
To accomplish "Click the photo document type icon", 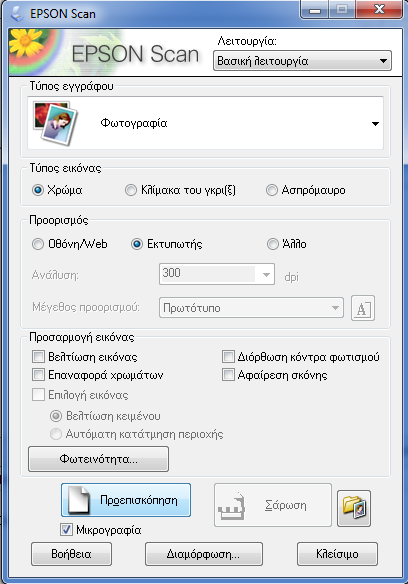I will 55,123.
